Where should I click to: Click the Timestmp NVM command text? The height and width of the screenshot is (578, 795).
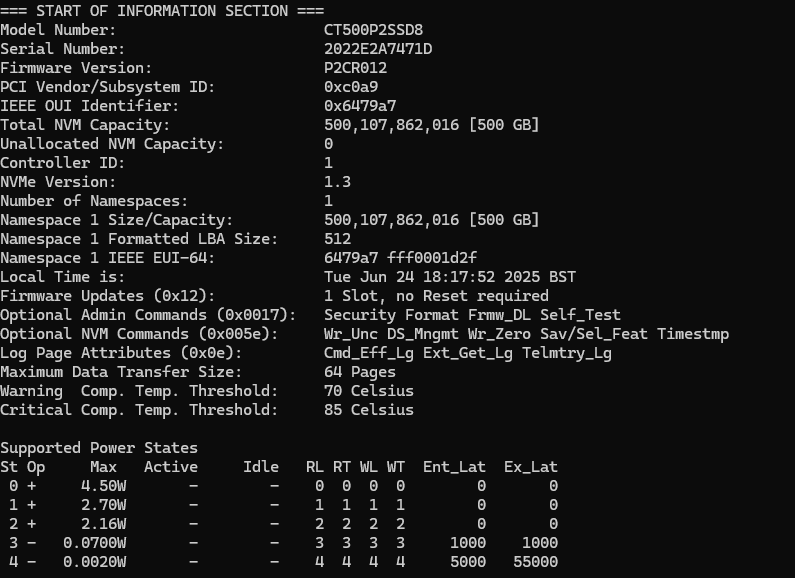pyautogui.click(x=693, y=334)
